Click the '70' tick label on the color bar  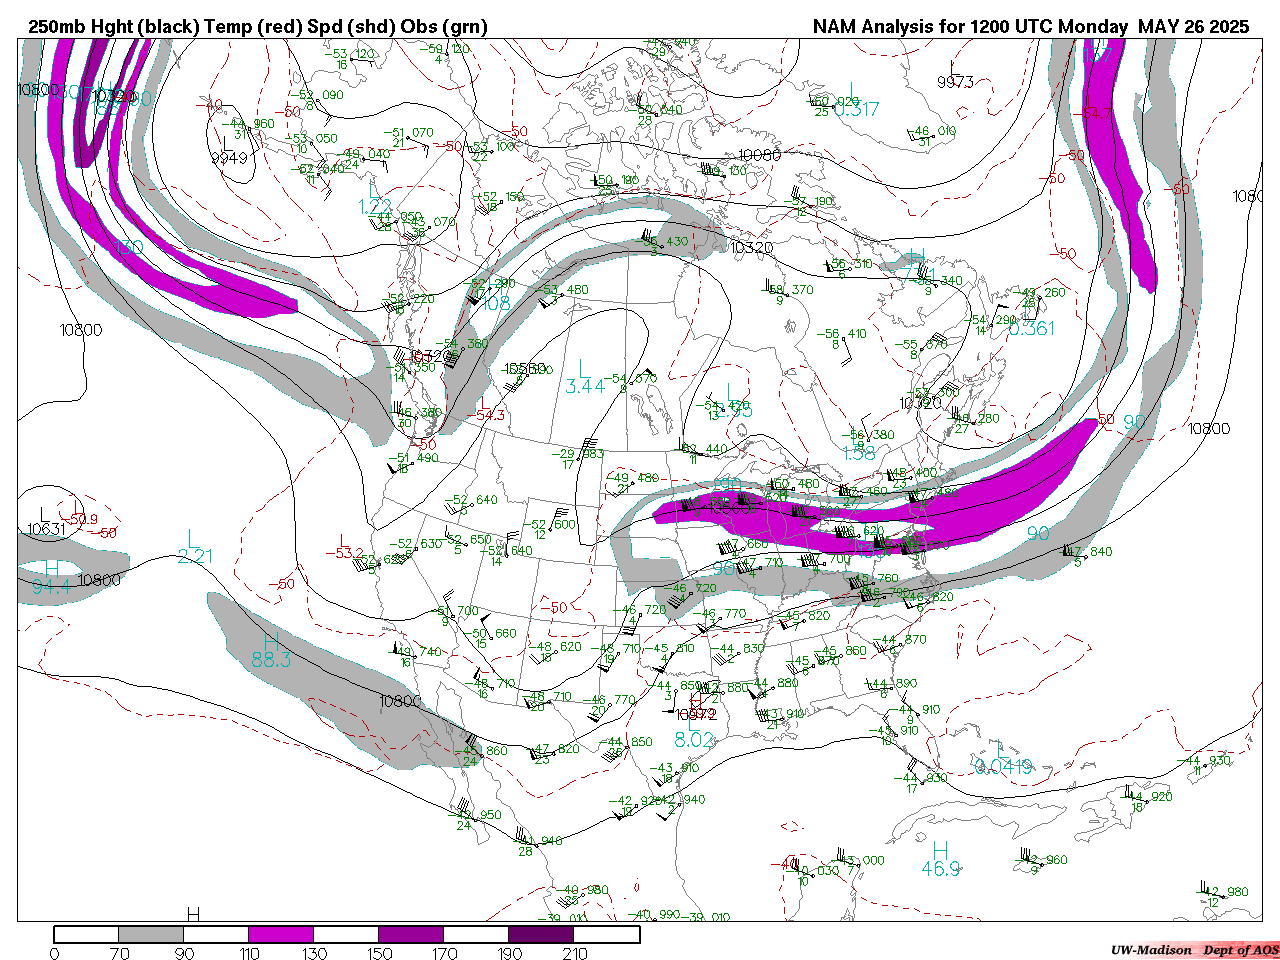(x=119, y=953)
